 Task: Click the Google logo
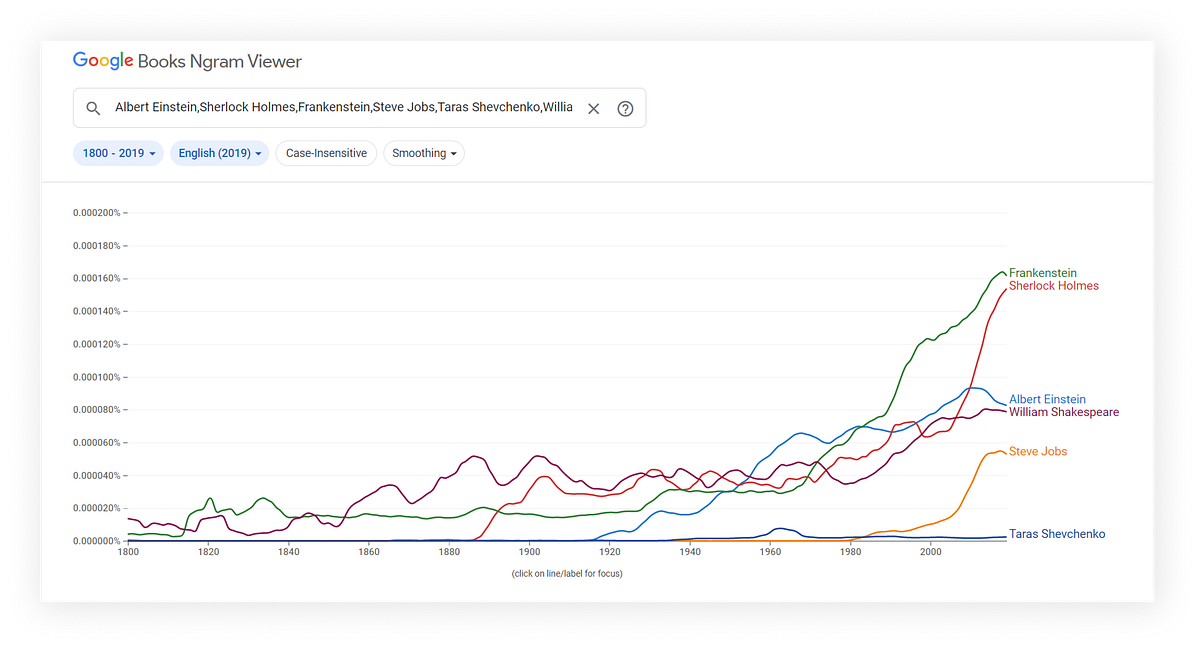pyautogui.click(x=101, y=61)
